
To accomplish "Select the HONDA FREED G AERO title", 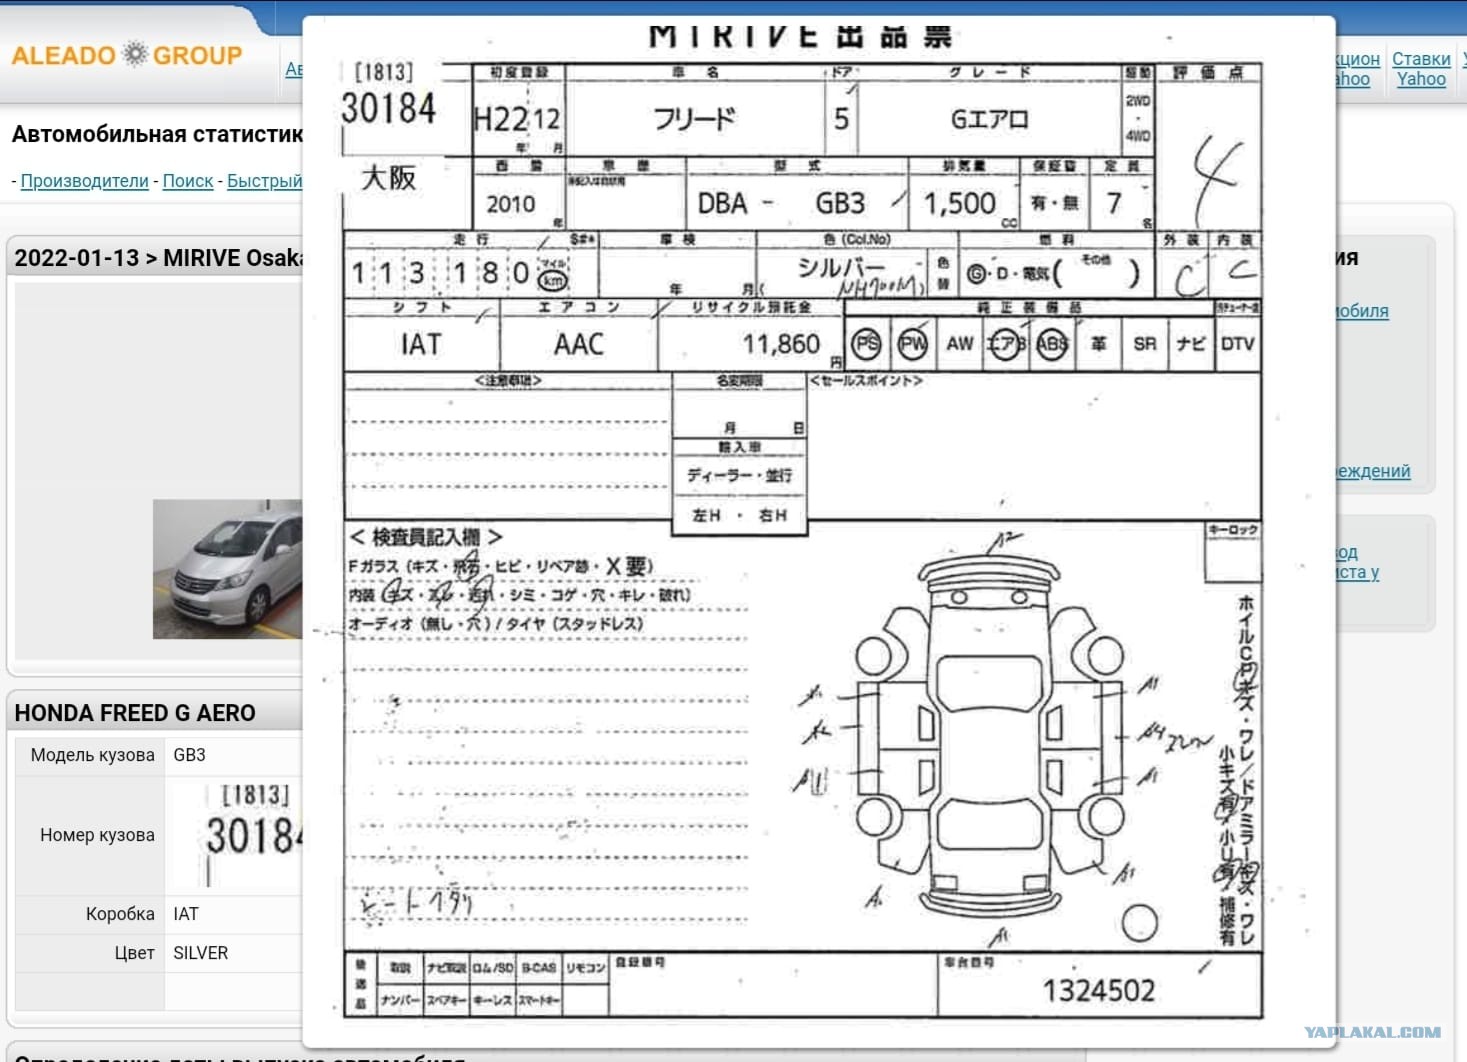I will coord(135,713).
